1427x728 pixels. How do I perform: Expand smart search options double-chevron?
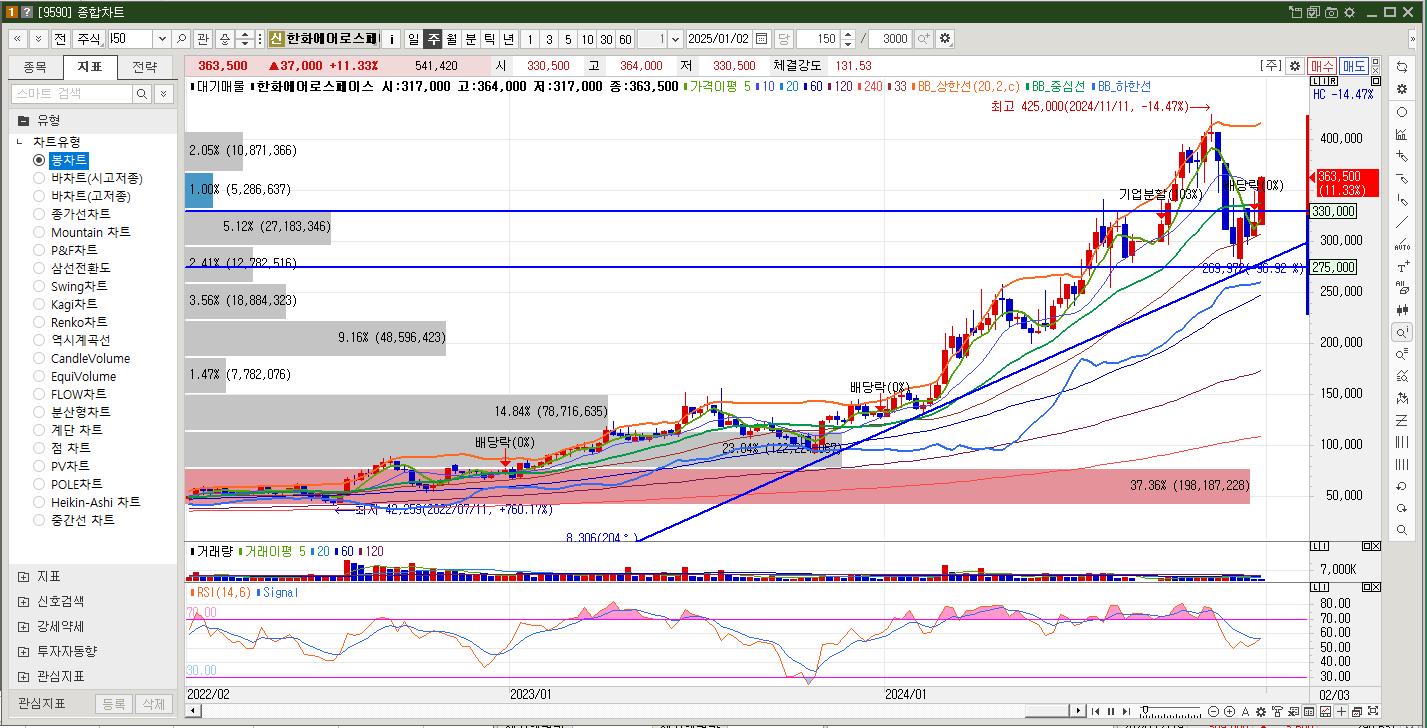164,94
